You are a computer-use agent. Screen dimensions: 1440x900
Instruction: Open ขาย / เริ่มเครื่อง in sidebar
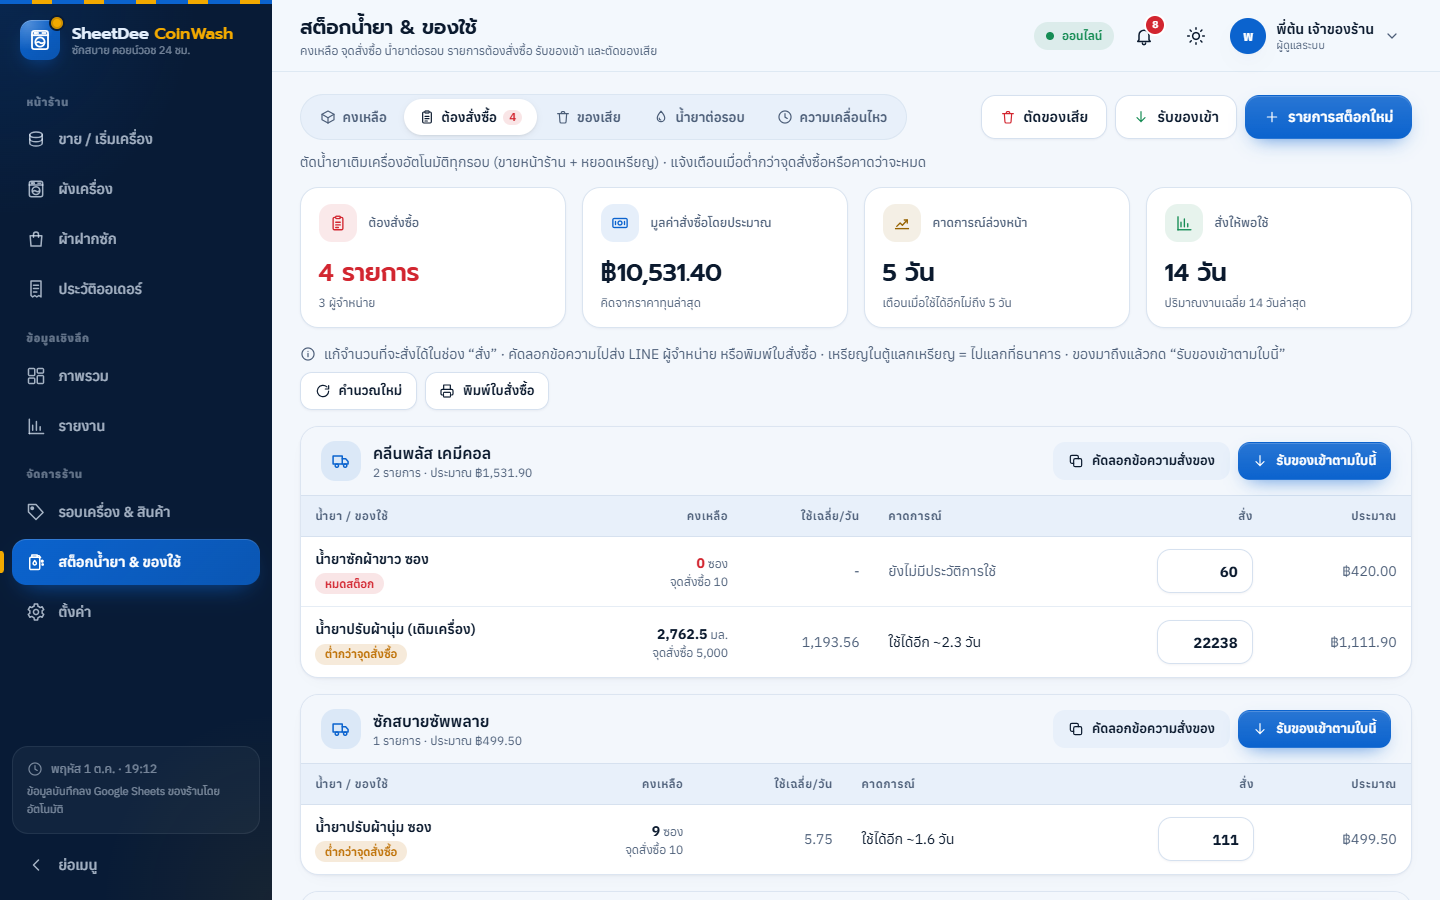click(136, 139)
